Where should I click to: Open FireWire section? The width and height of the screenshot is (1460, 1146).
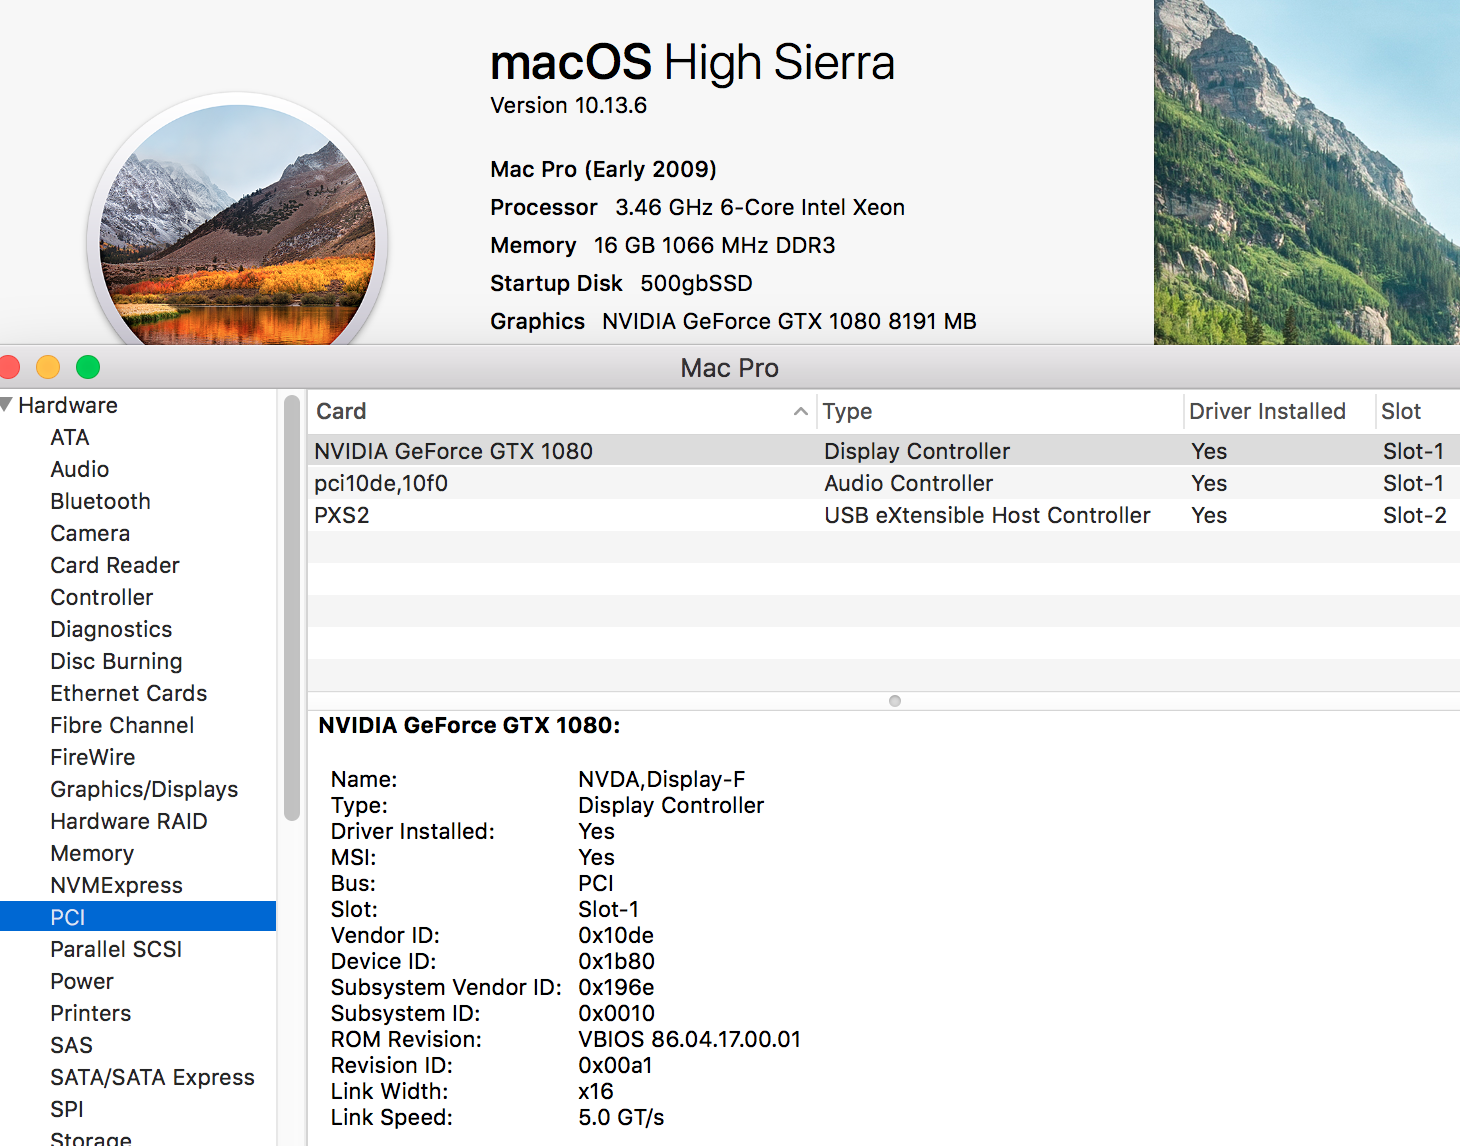[93, 757]
